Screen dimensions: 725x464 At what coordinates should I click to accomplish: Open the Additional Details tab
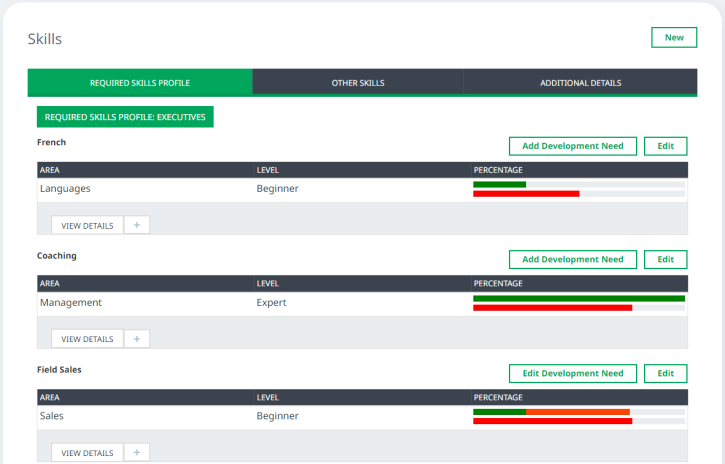(580, 83)
